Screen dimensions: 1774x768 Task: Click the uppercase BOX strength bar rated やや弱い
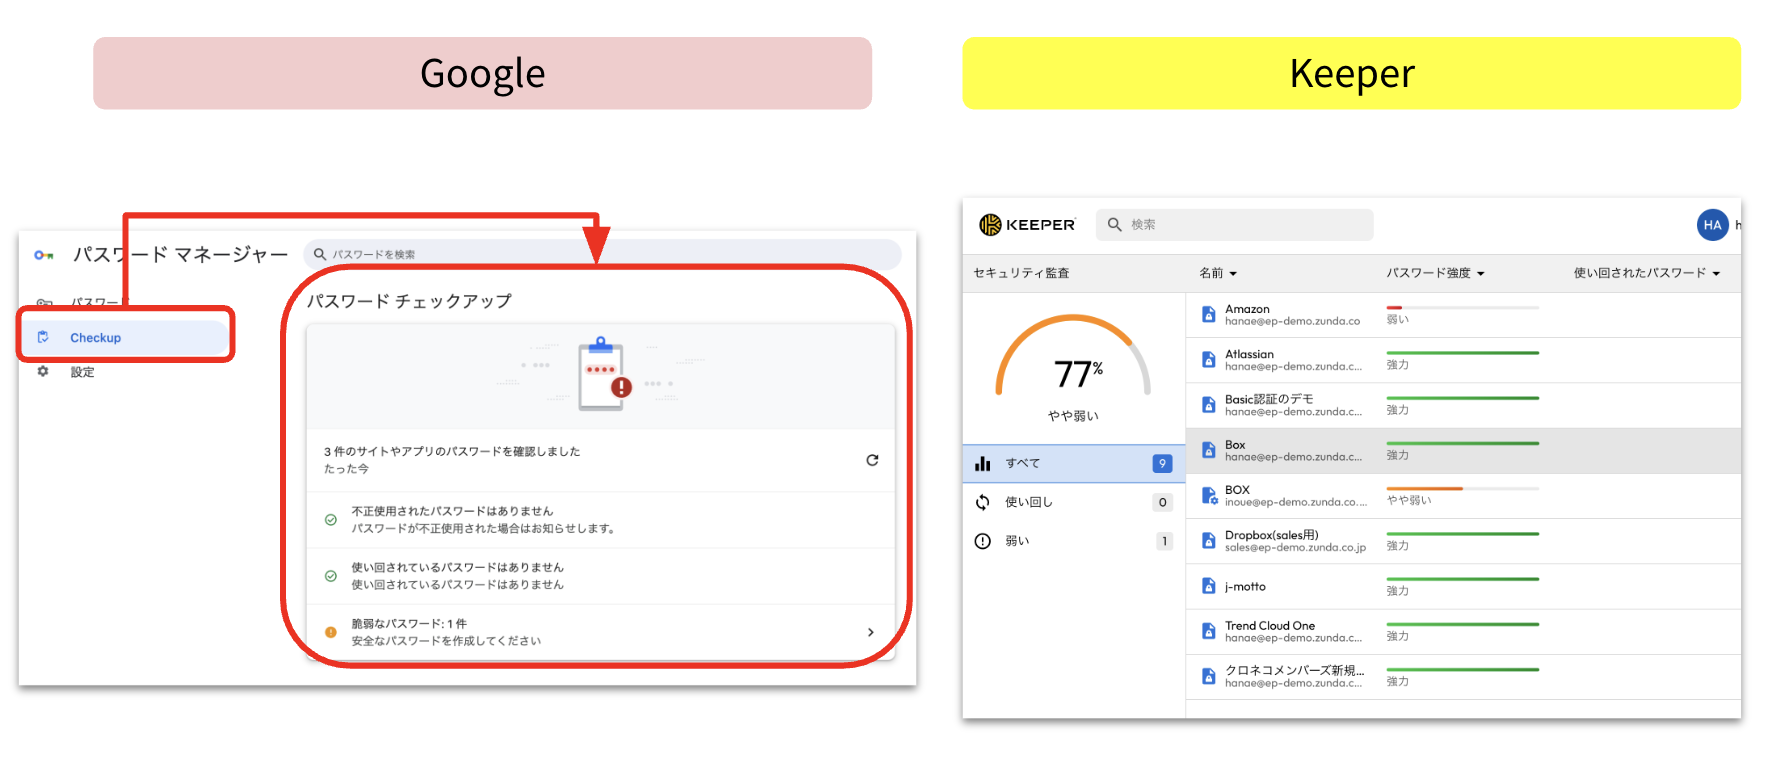click(1462, 489)
